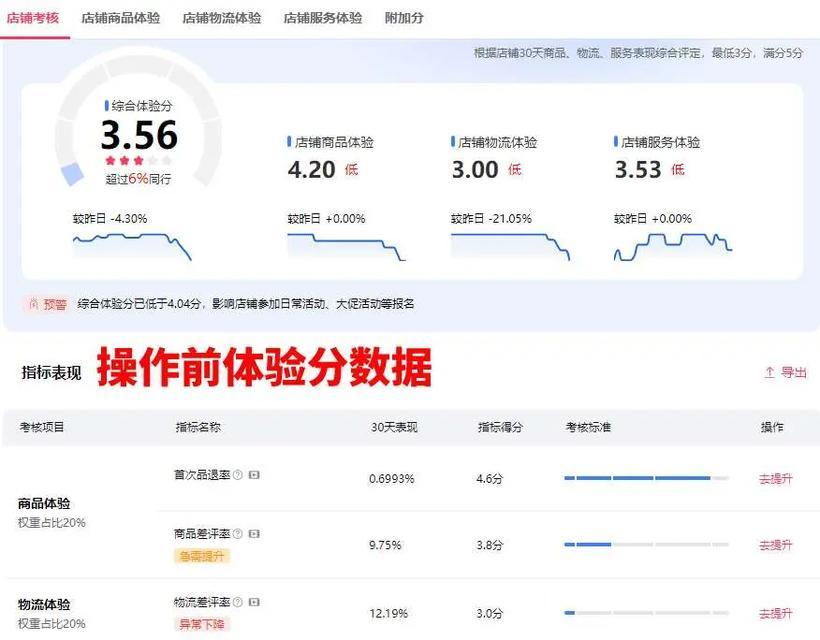Click the 首次品退率 score progress bar

(646, 478)
